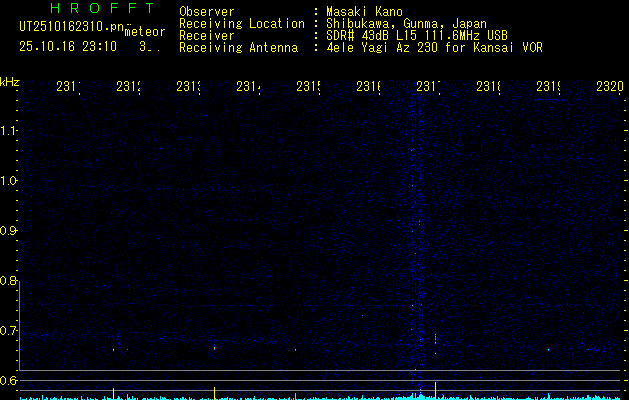Click the 1.0 frequency axis label

pyautogui.click(x=9, y=181)
